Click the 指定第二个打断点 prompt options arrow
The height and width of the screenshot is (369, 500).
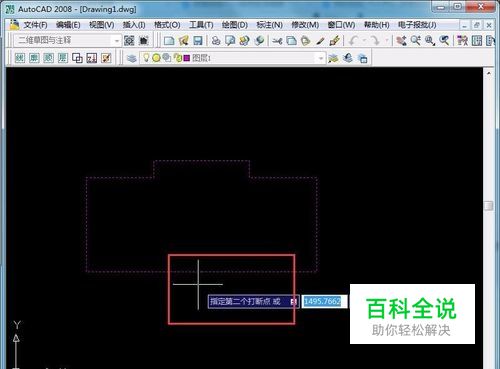[293, 301]
